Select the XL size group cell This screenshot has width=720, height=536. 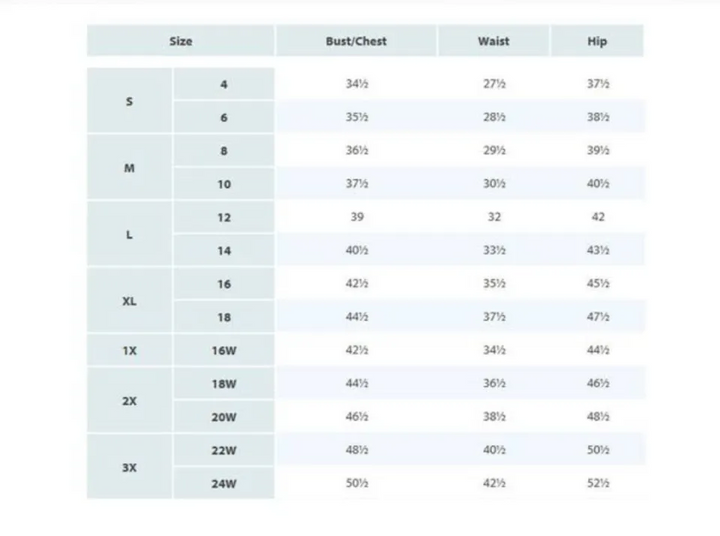129,301
